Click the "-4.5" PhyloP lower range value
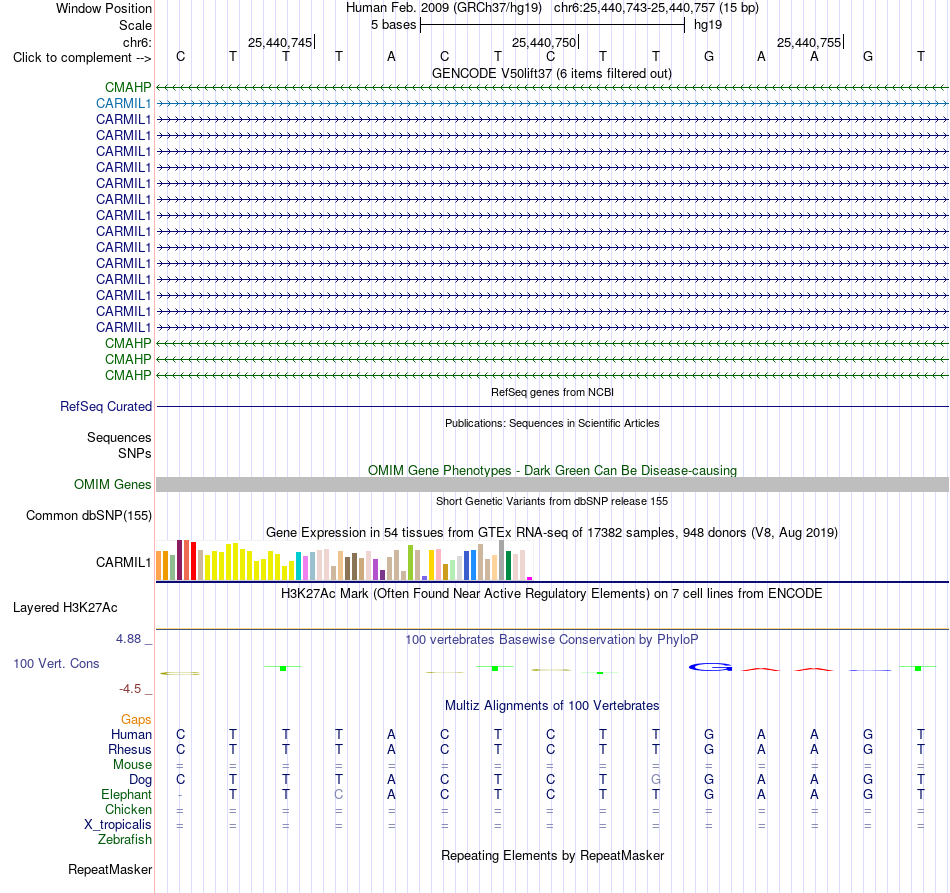Screen dimensions: 950x893 pyautogui.click(x=130, y=689)
